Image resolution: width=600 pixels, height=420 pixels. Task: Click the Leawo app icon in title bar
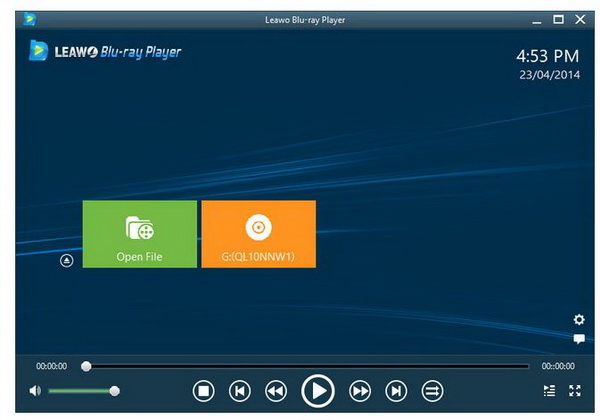point(29,19)
